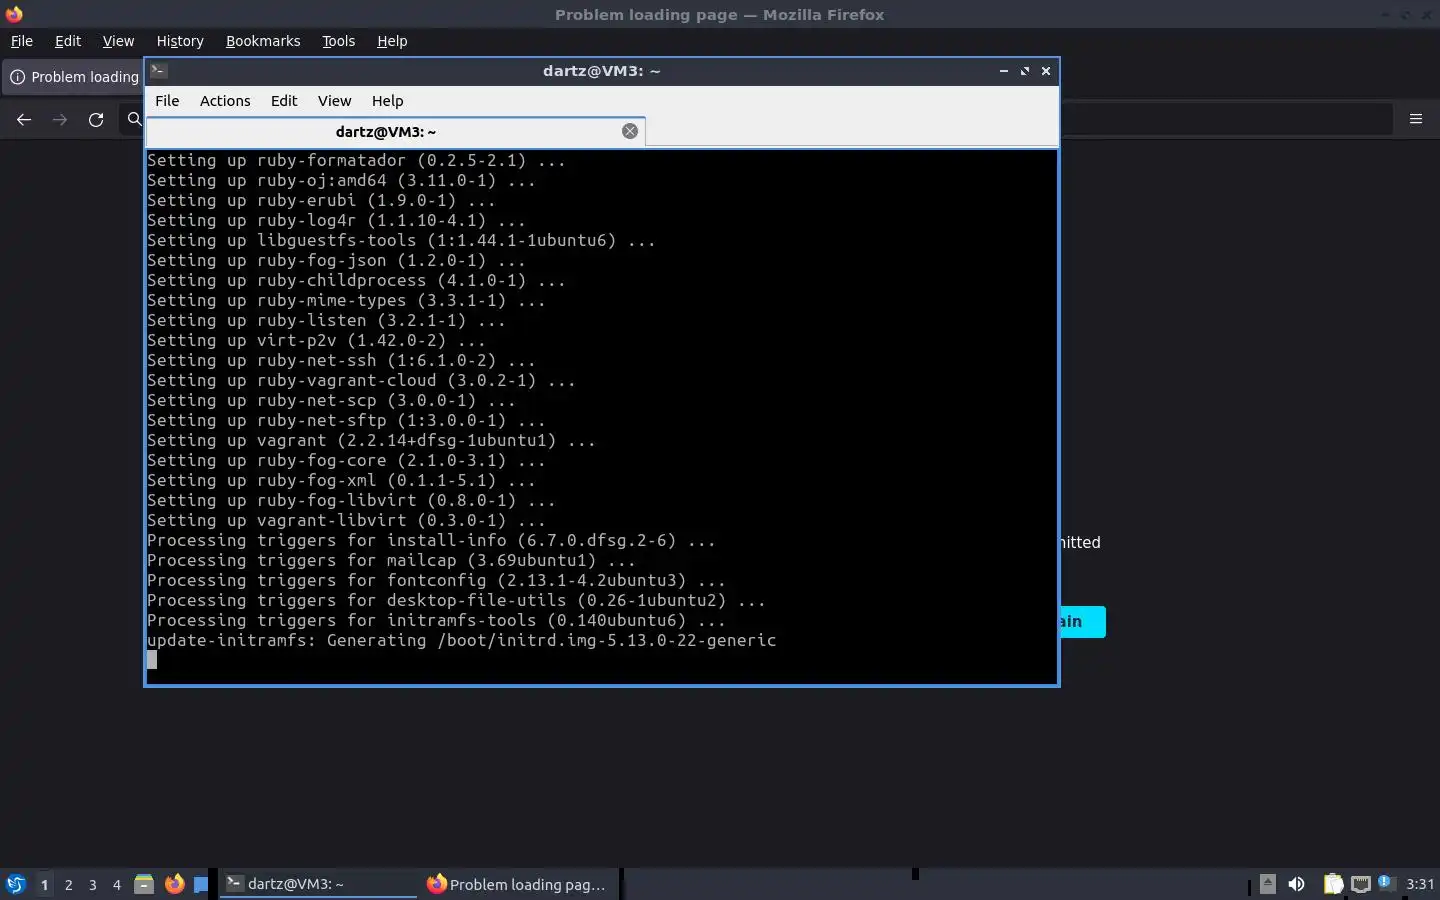This screenshot has width=1440, height=900.
Task: Activate the Problem loading page taskbar entry
Action: (518, 884)
